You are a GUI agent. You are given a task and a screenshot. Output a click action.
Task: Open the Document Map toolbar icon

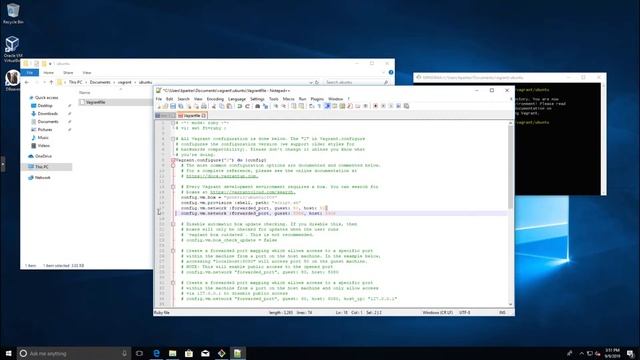[342, 106]
